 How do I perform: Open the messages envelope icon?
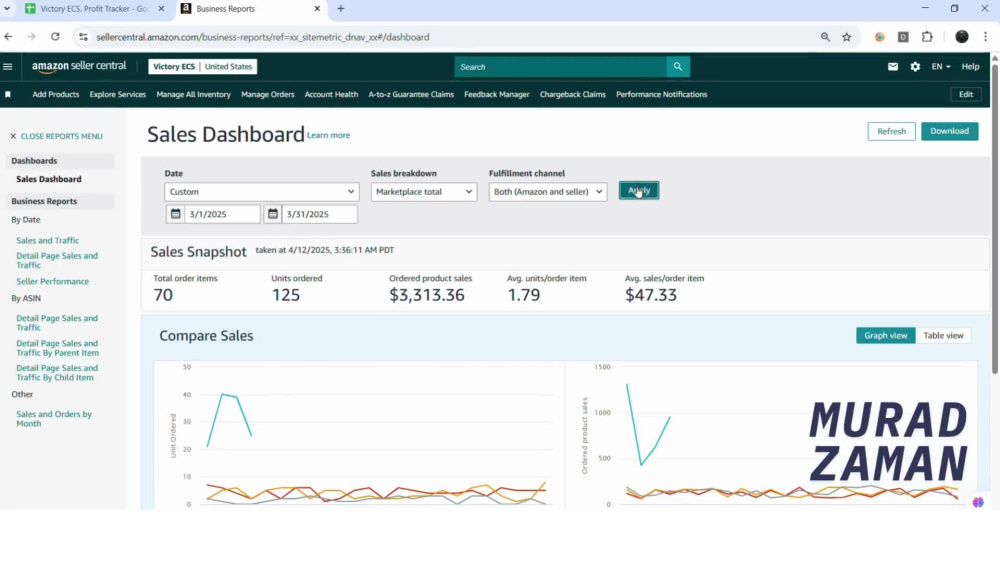click(x=893, y=66)
